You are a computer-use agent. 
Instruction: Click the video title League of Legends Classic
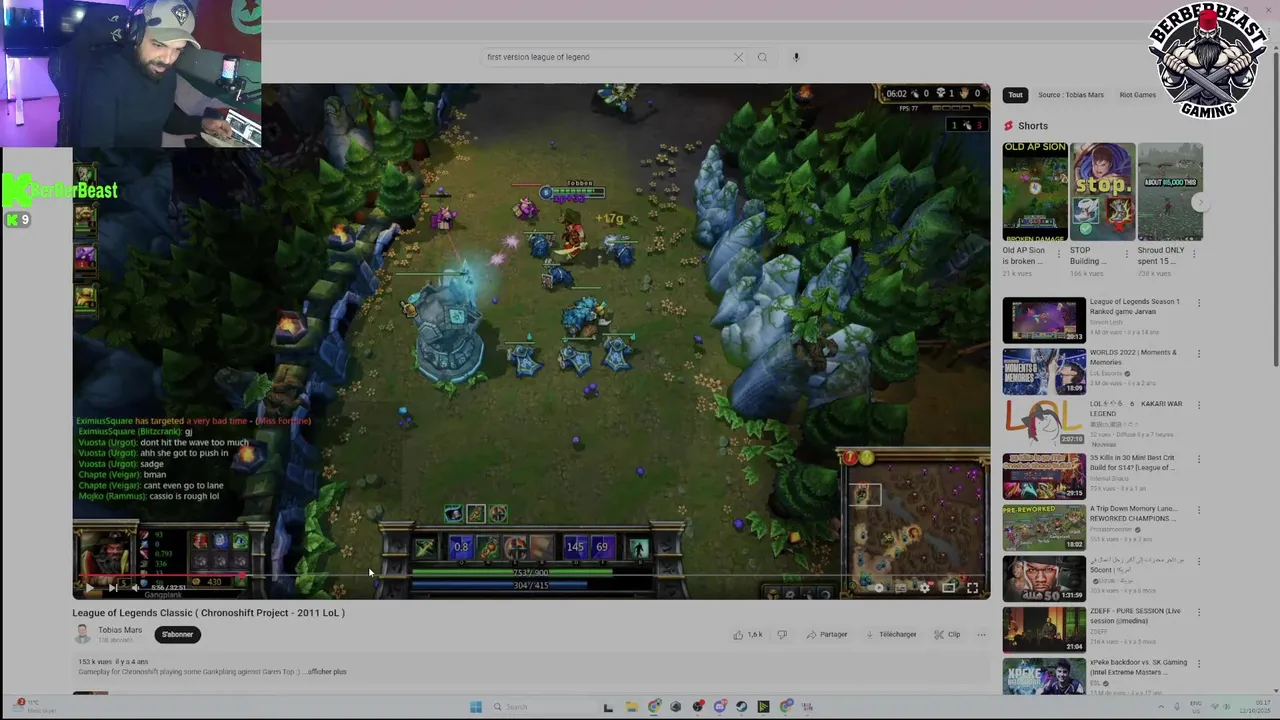coord(208,613)
